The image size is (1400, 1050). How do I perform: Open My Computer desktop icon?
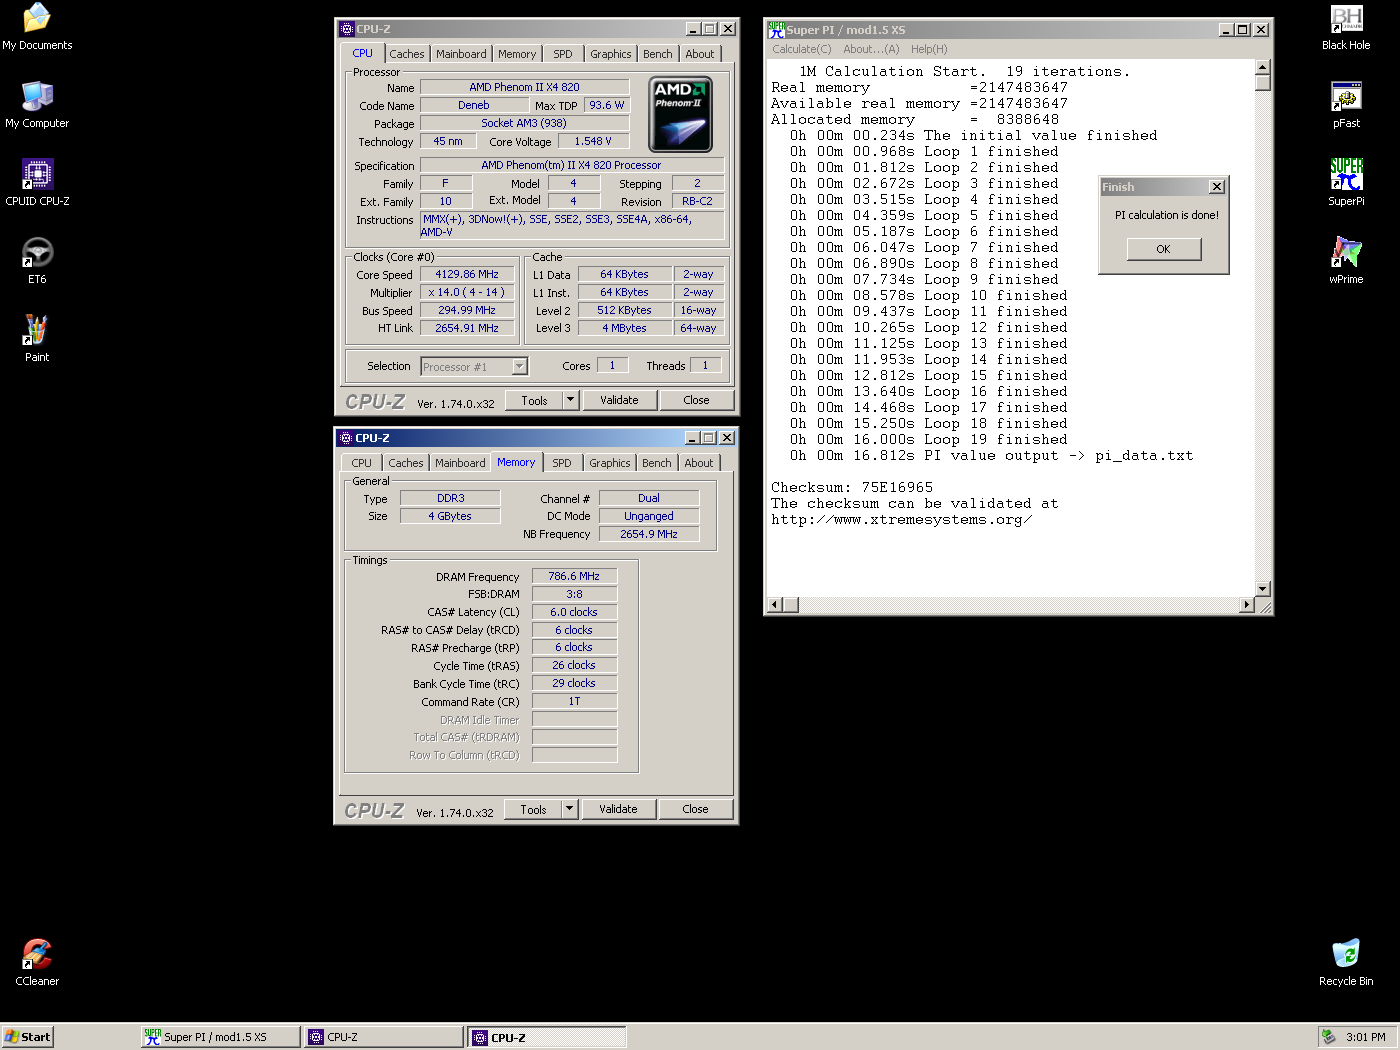coord(37,105)
